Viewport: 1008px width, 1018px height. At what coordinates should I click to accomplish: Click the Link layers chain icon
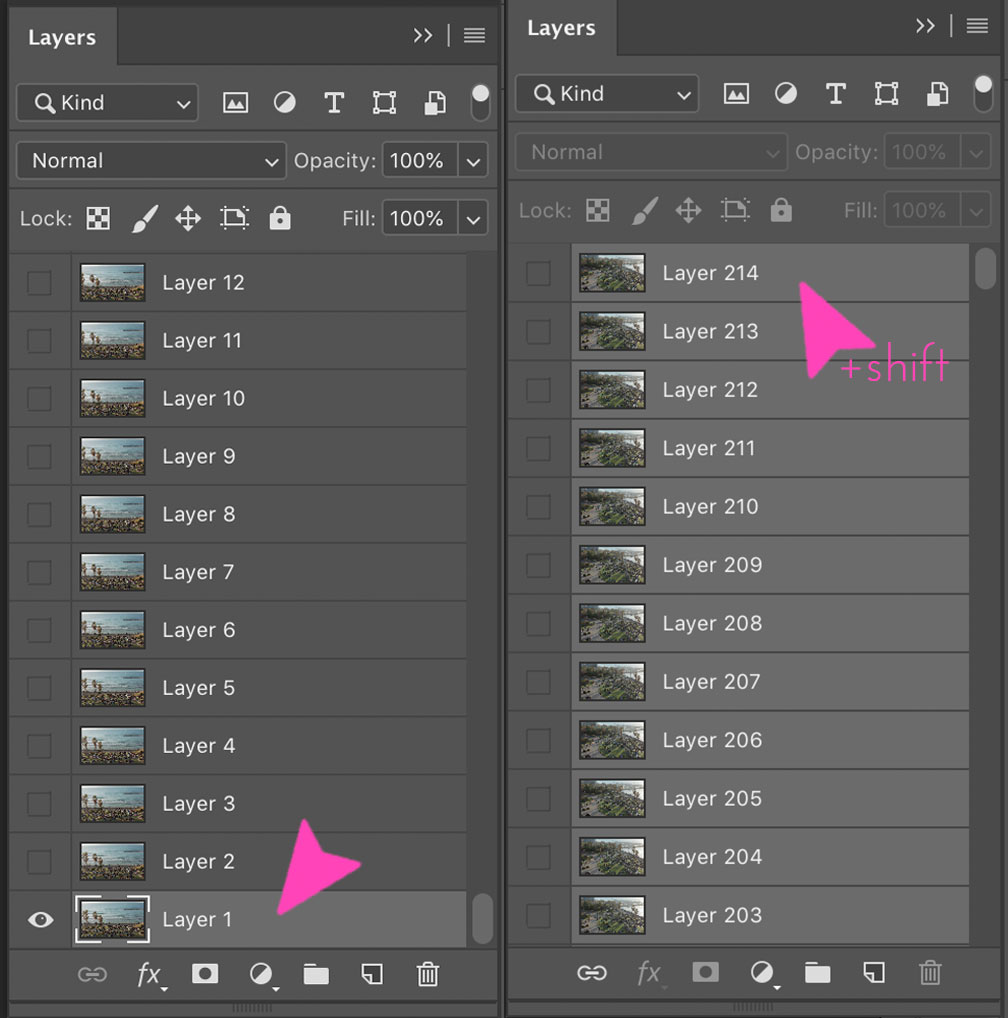click(x=92, y=974)
